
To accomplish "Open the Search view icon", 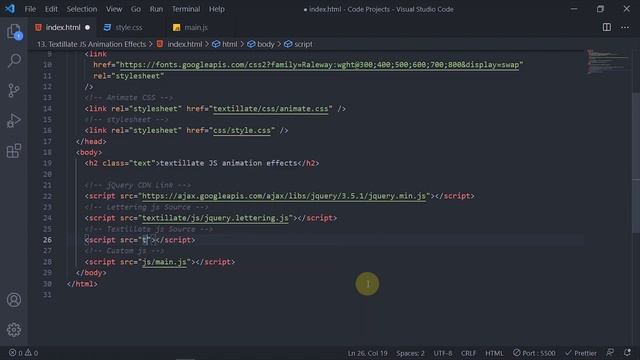I will click(x=14, y=61).
